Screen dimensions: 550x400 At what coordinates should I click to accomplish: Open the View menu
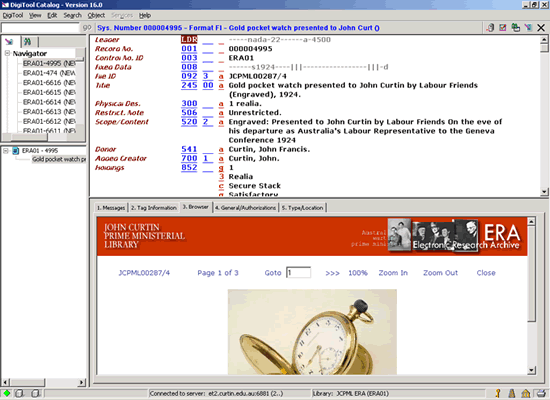[35, 15]
